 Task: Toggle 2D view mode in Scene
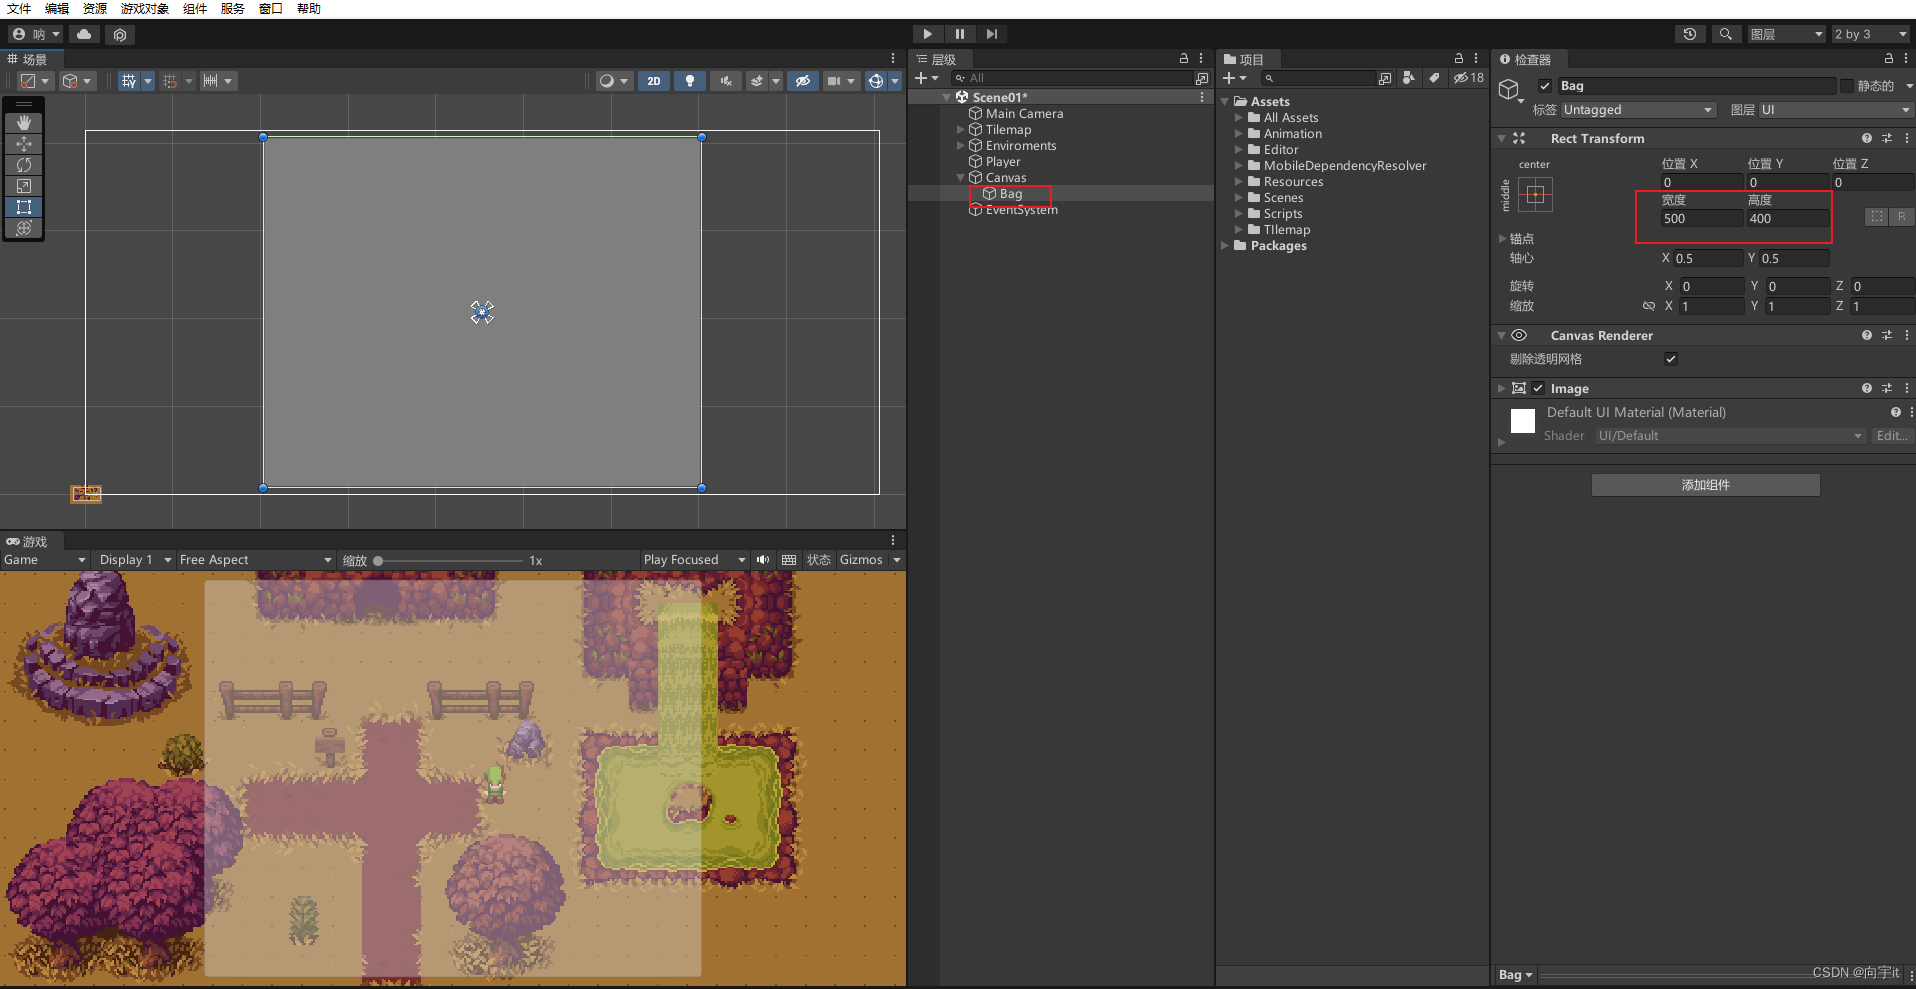click(654, 81)
